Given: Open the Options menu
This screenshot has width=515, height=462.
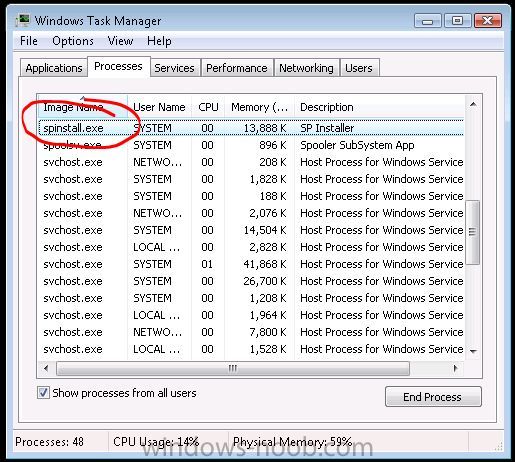Looking at the screenshot, I should pyautogui.click(x=73, y=41).
